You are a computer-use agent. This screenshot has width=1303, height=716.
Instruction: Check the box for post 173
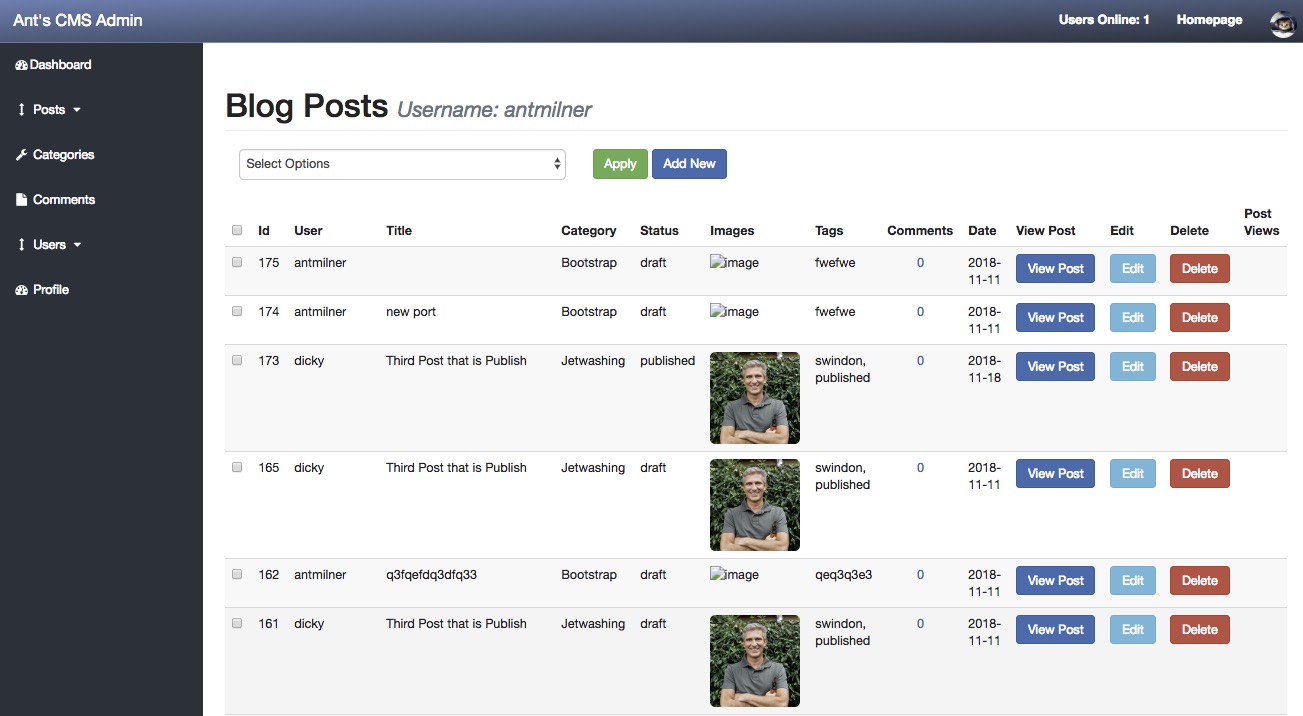click(237, 360)
